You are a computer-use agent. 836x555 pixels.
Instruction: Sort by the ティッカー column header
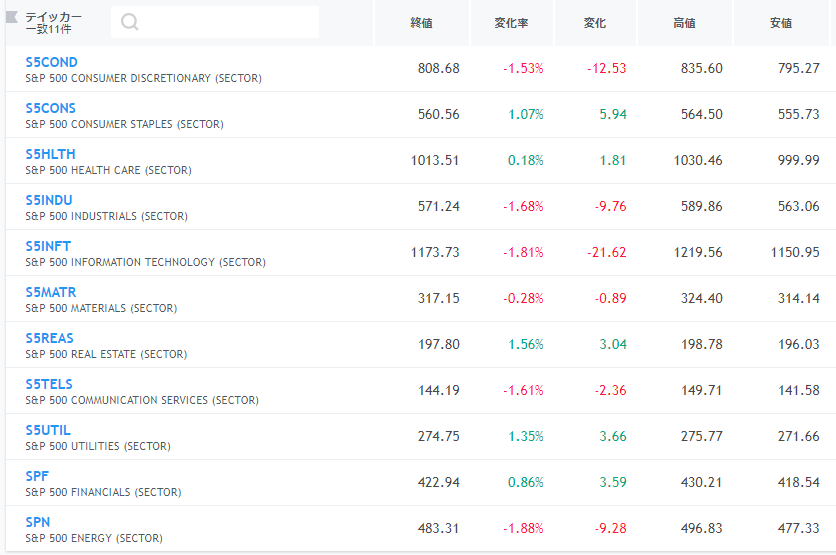click(x=53, y=17)
